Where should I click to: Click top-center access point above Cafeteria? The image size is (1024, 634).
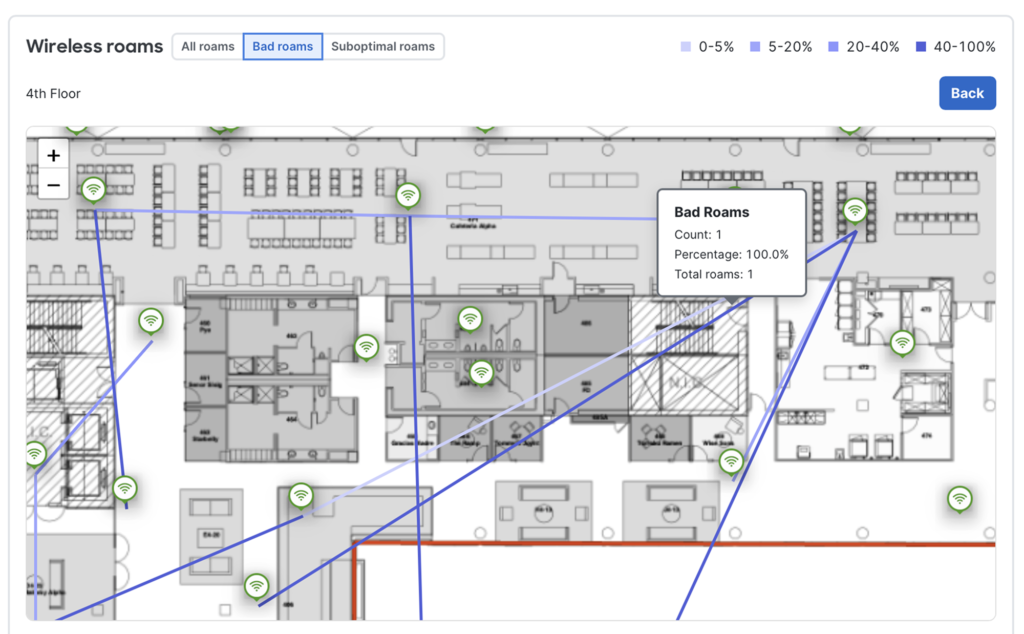[408, 194]
